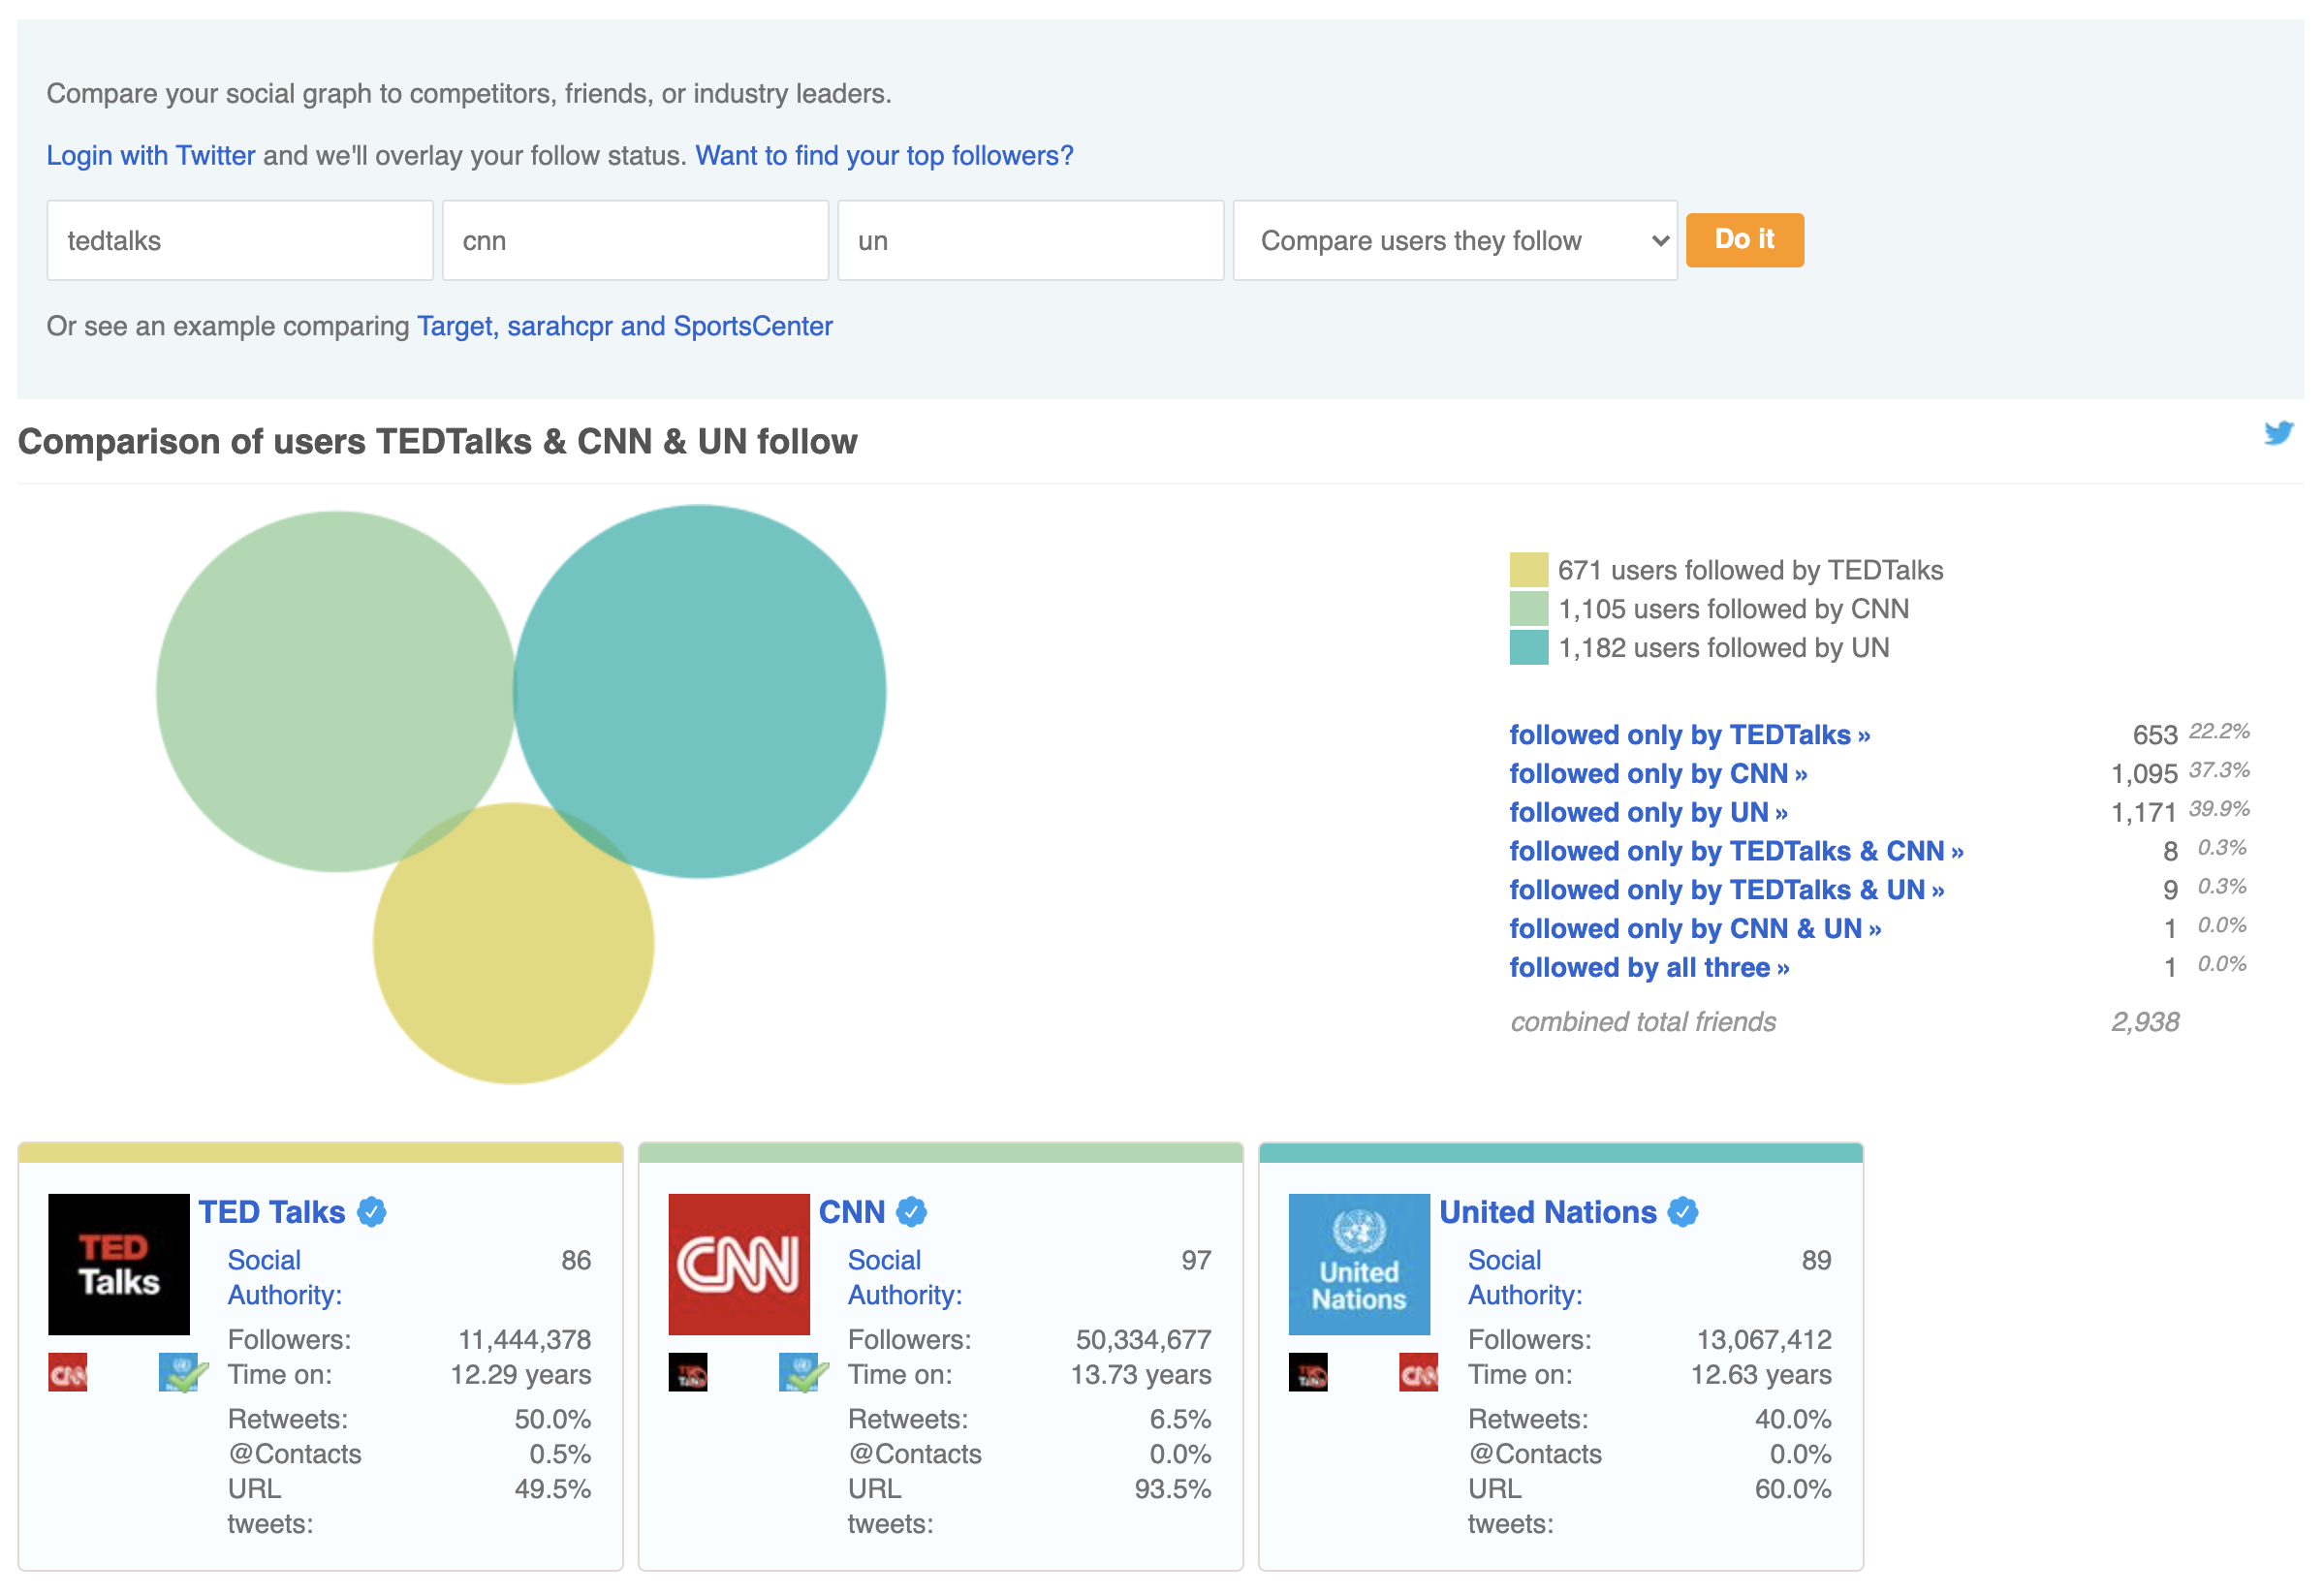Click the small CNN icon under the TED Talks avatar
Viewport: 2324px width, 1595px height.
coord(68,1372)
